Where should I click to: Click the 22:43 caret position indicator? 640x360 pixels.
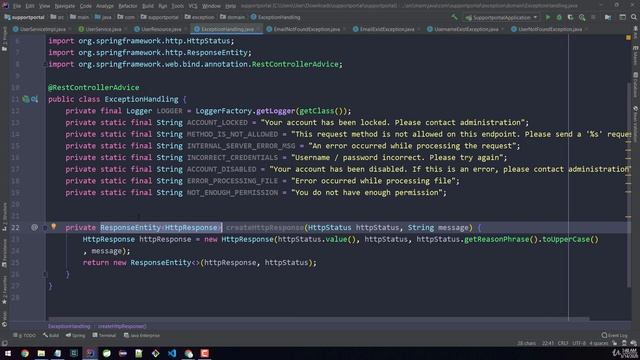coord(548,343)
